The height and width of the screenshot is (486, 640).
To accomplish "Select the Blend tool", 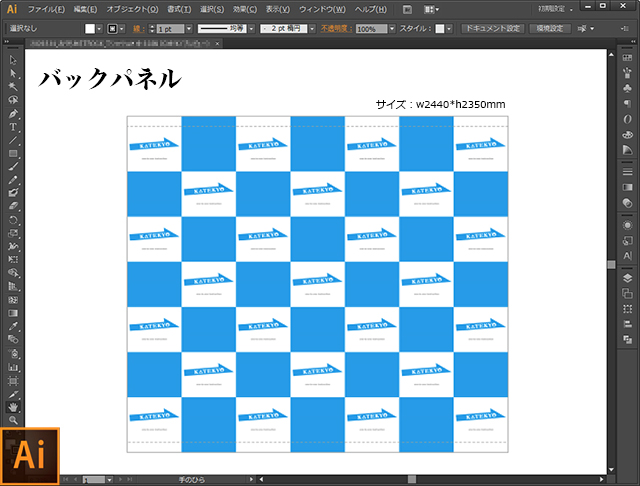I will [x=13, y=340].
